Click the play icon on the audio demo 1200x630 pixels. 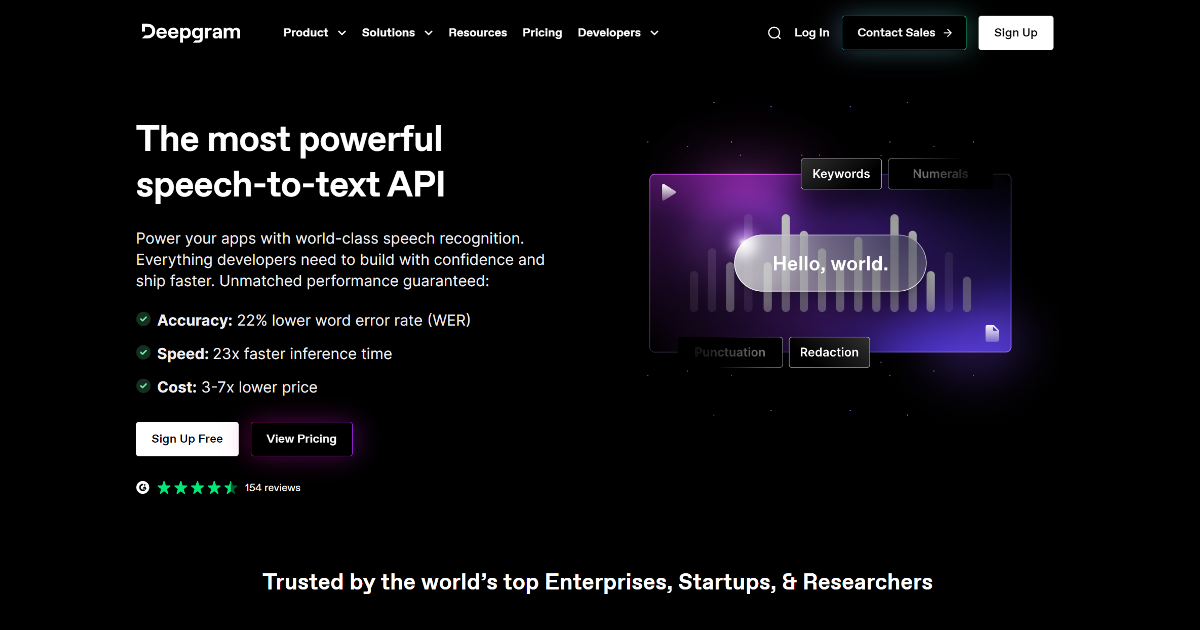pyautogui.click(x=668, y=192)
